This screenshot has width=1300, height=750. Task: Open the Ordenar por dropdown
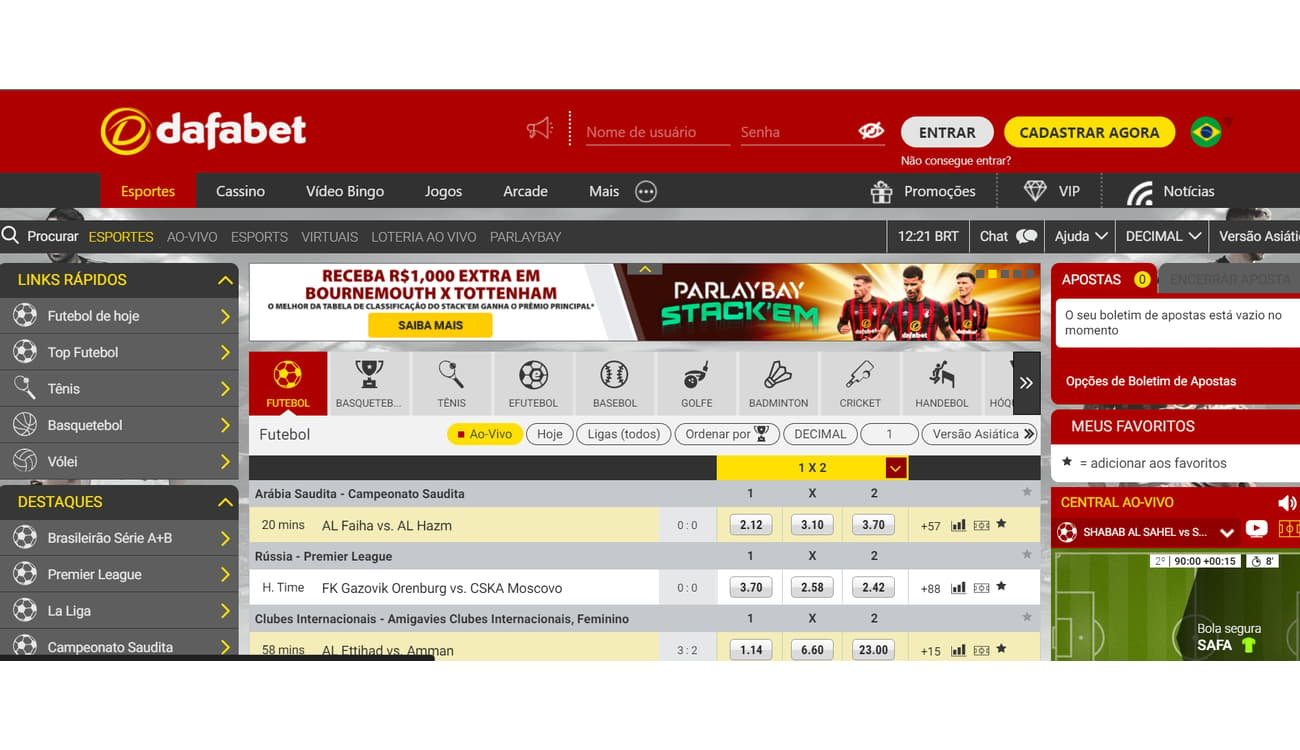pyautogui.click(x=726, y=434)
